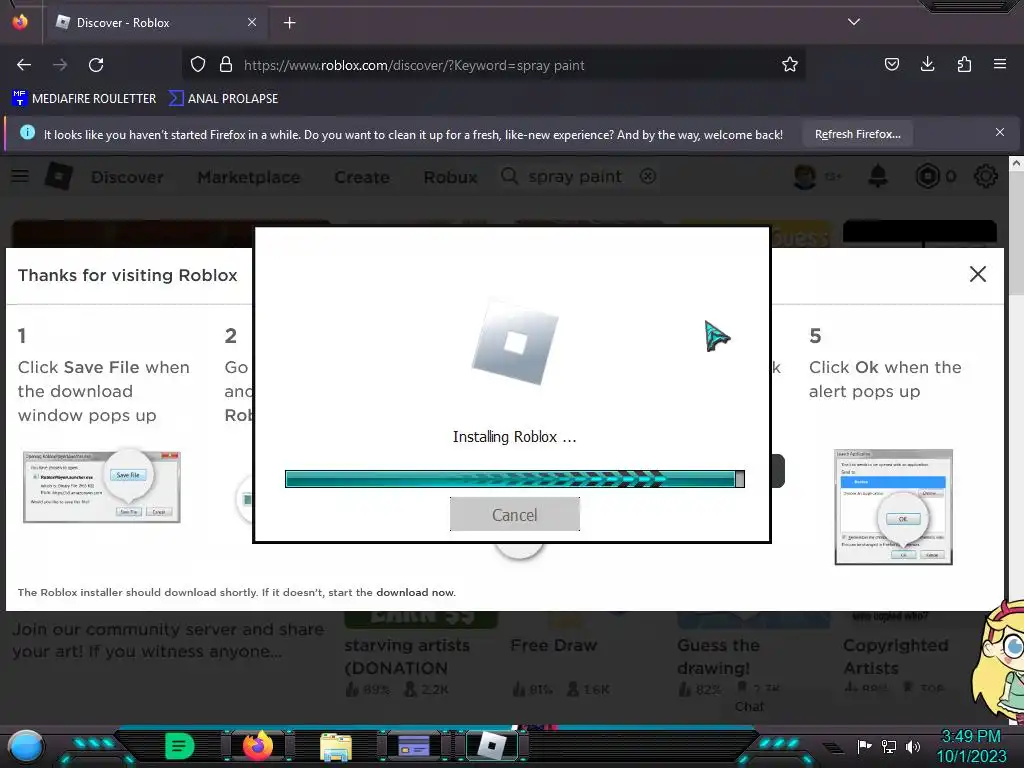Open the green notes app in taskbar

point(179,746)
